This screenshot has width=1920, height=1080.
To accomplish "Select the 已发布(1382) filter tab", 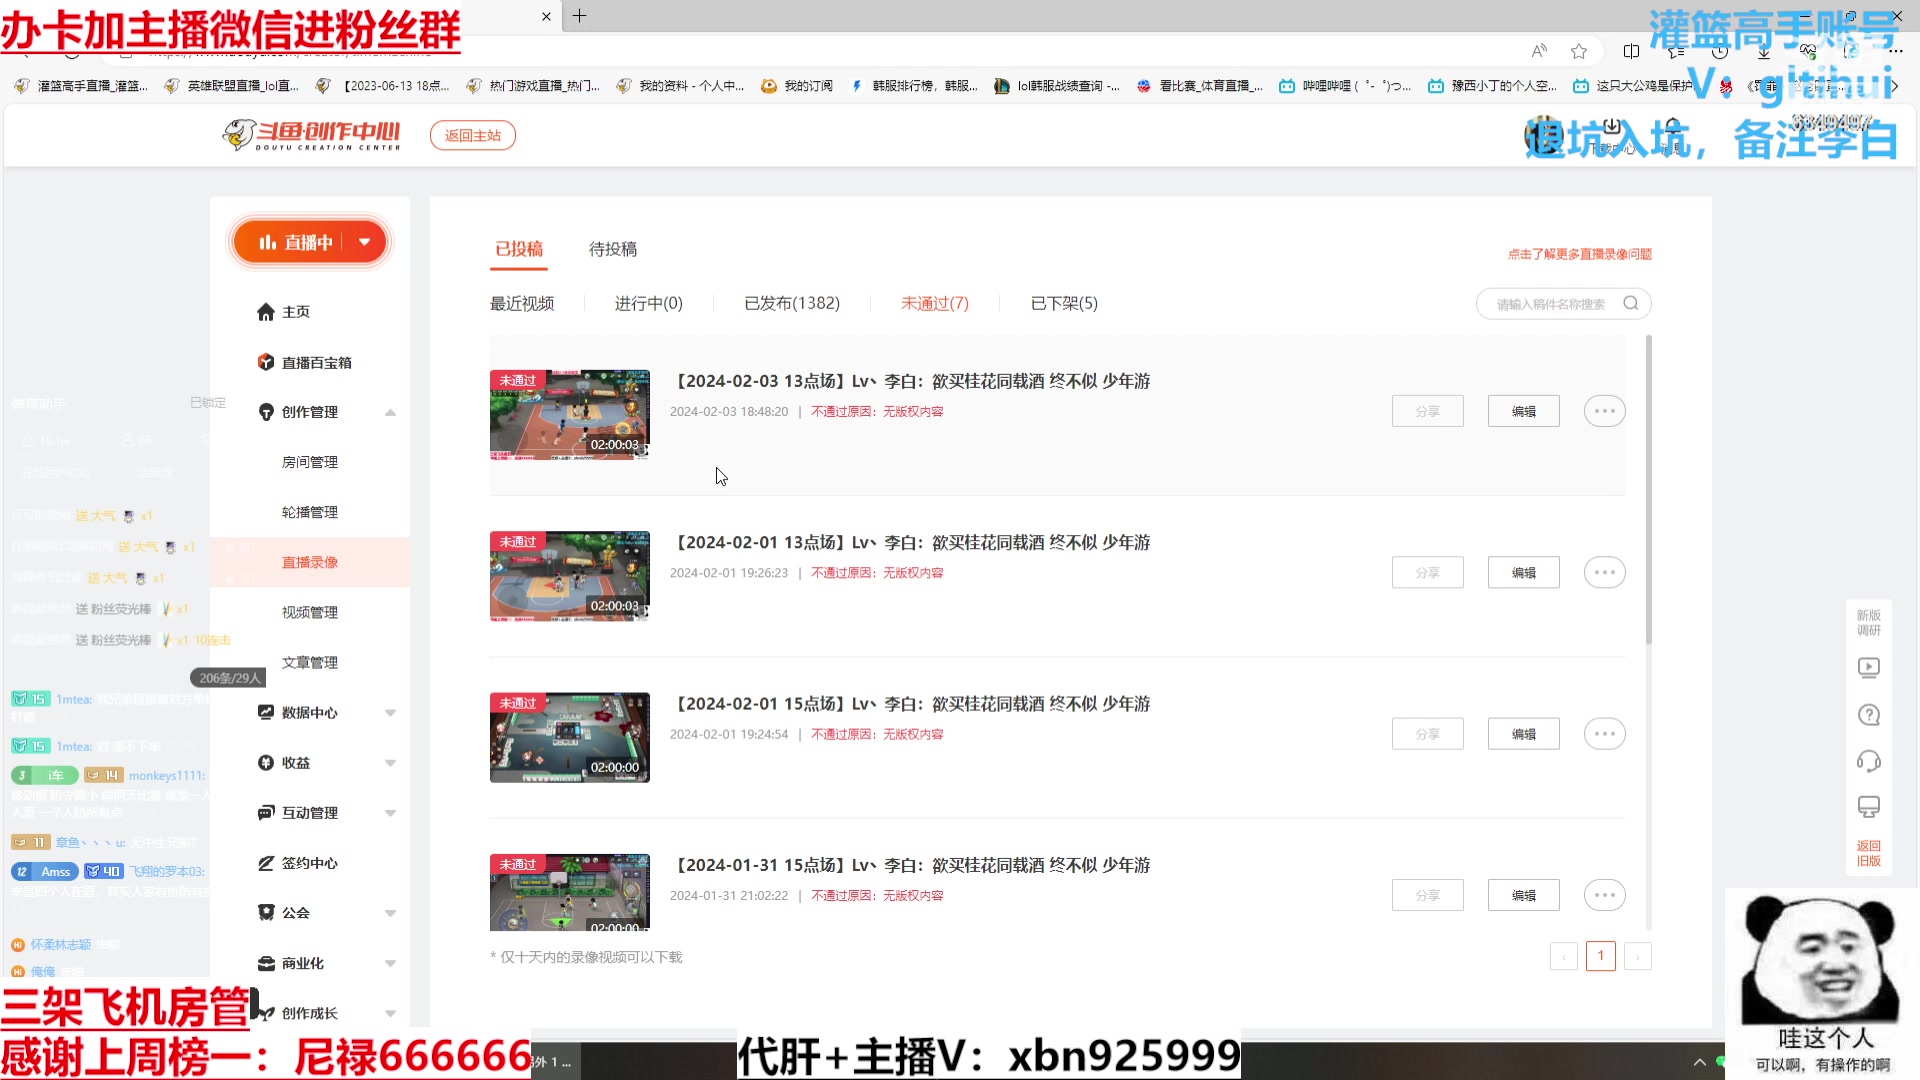I will click(x=791, y=303).
